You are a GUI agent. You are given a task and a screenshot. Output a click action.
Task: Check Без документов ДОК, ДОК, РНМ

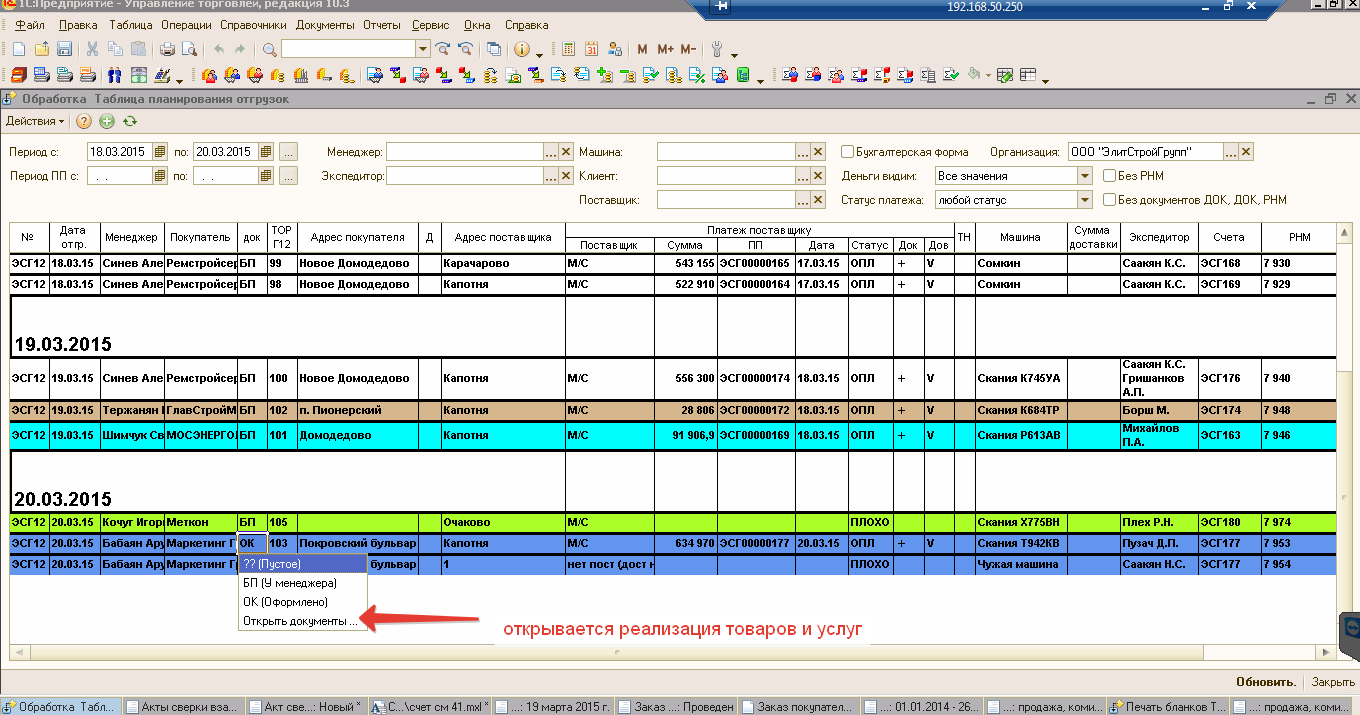tap(1110, 200)
